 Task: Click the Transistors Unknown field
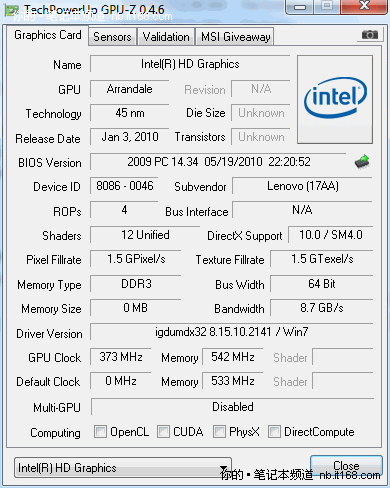(261, 137)
